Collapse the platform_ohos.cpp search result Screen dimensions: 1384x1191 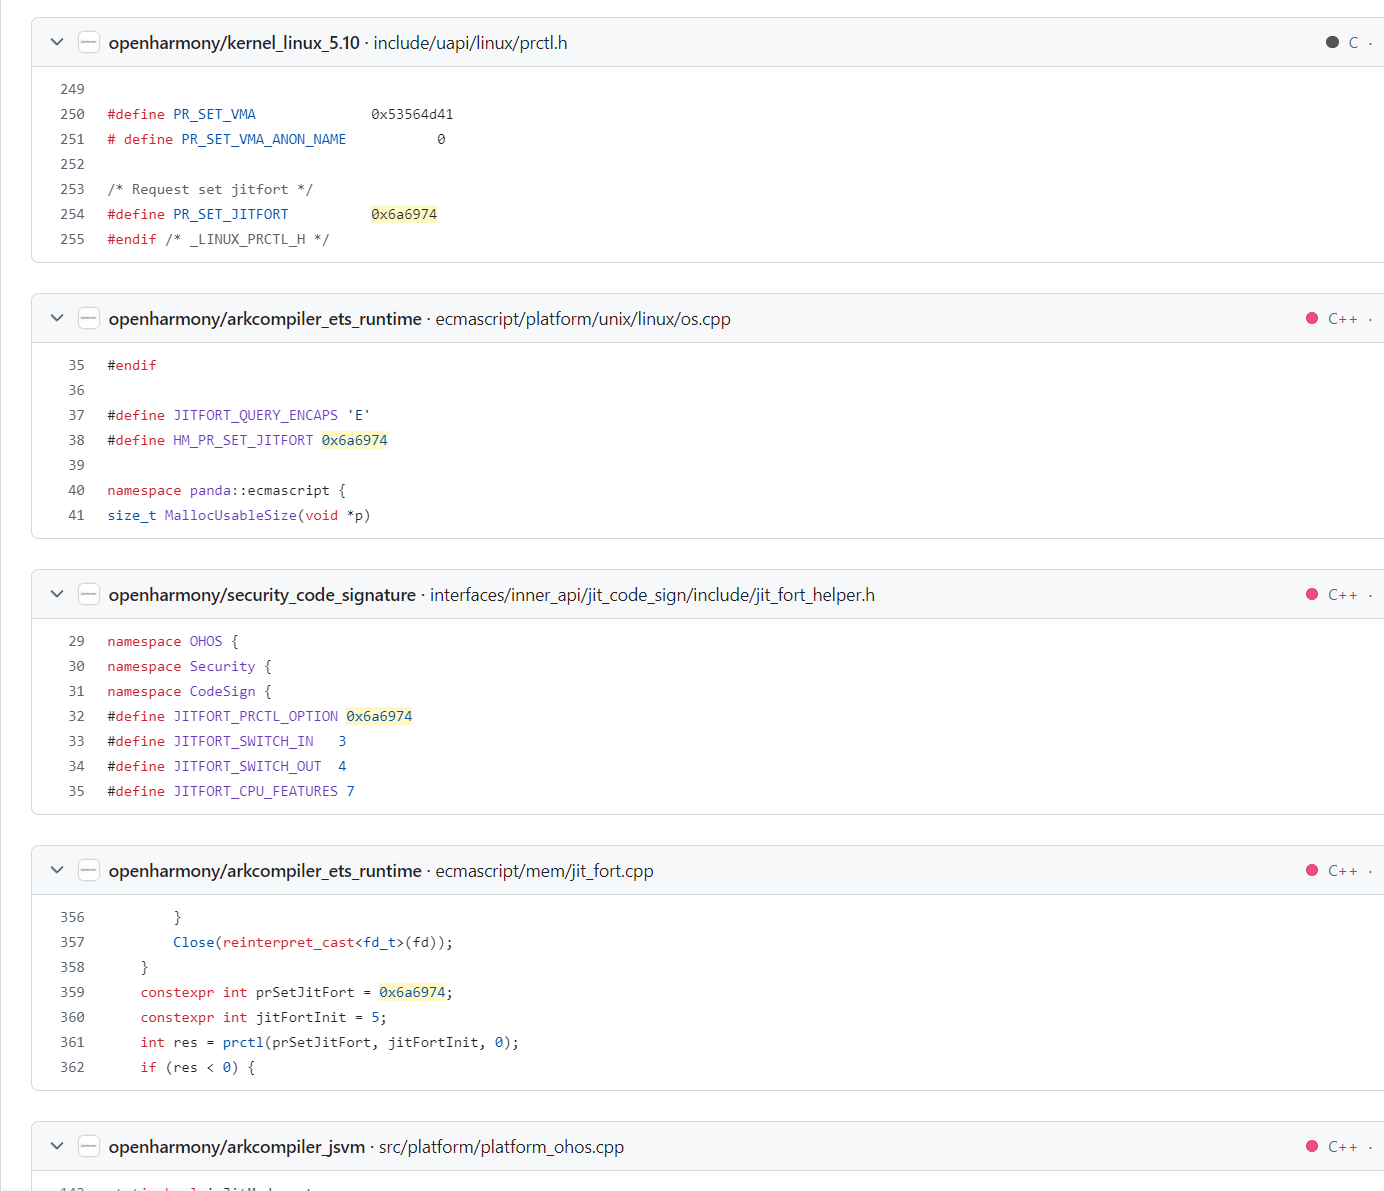pyautogui.click(x=57, y=1146)
